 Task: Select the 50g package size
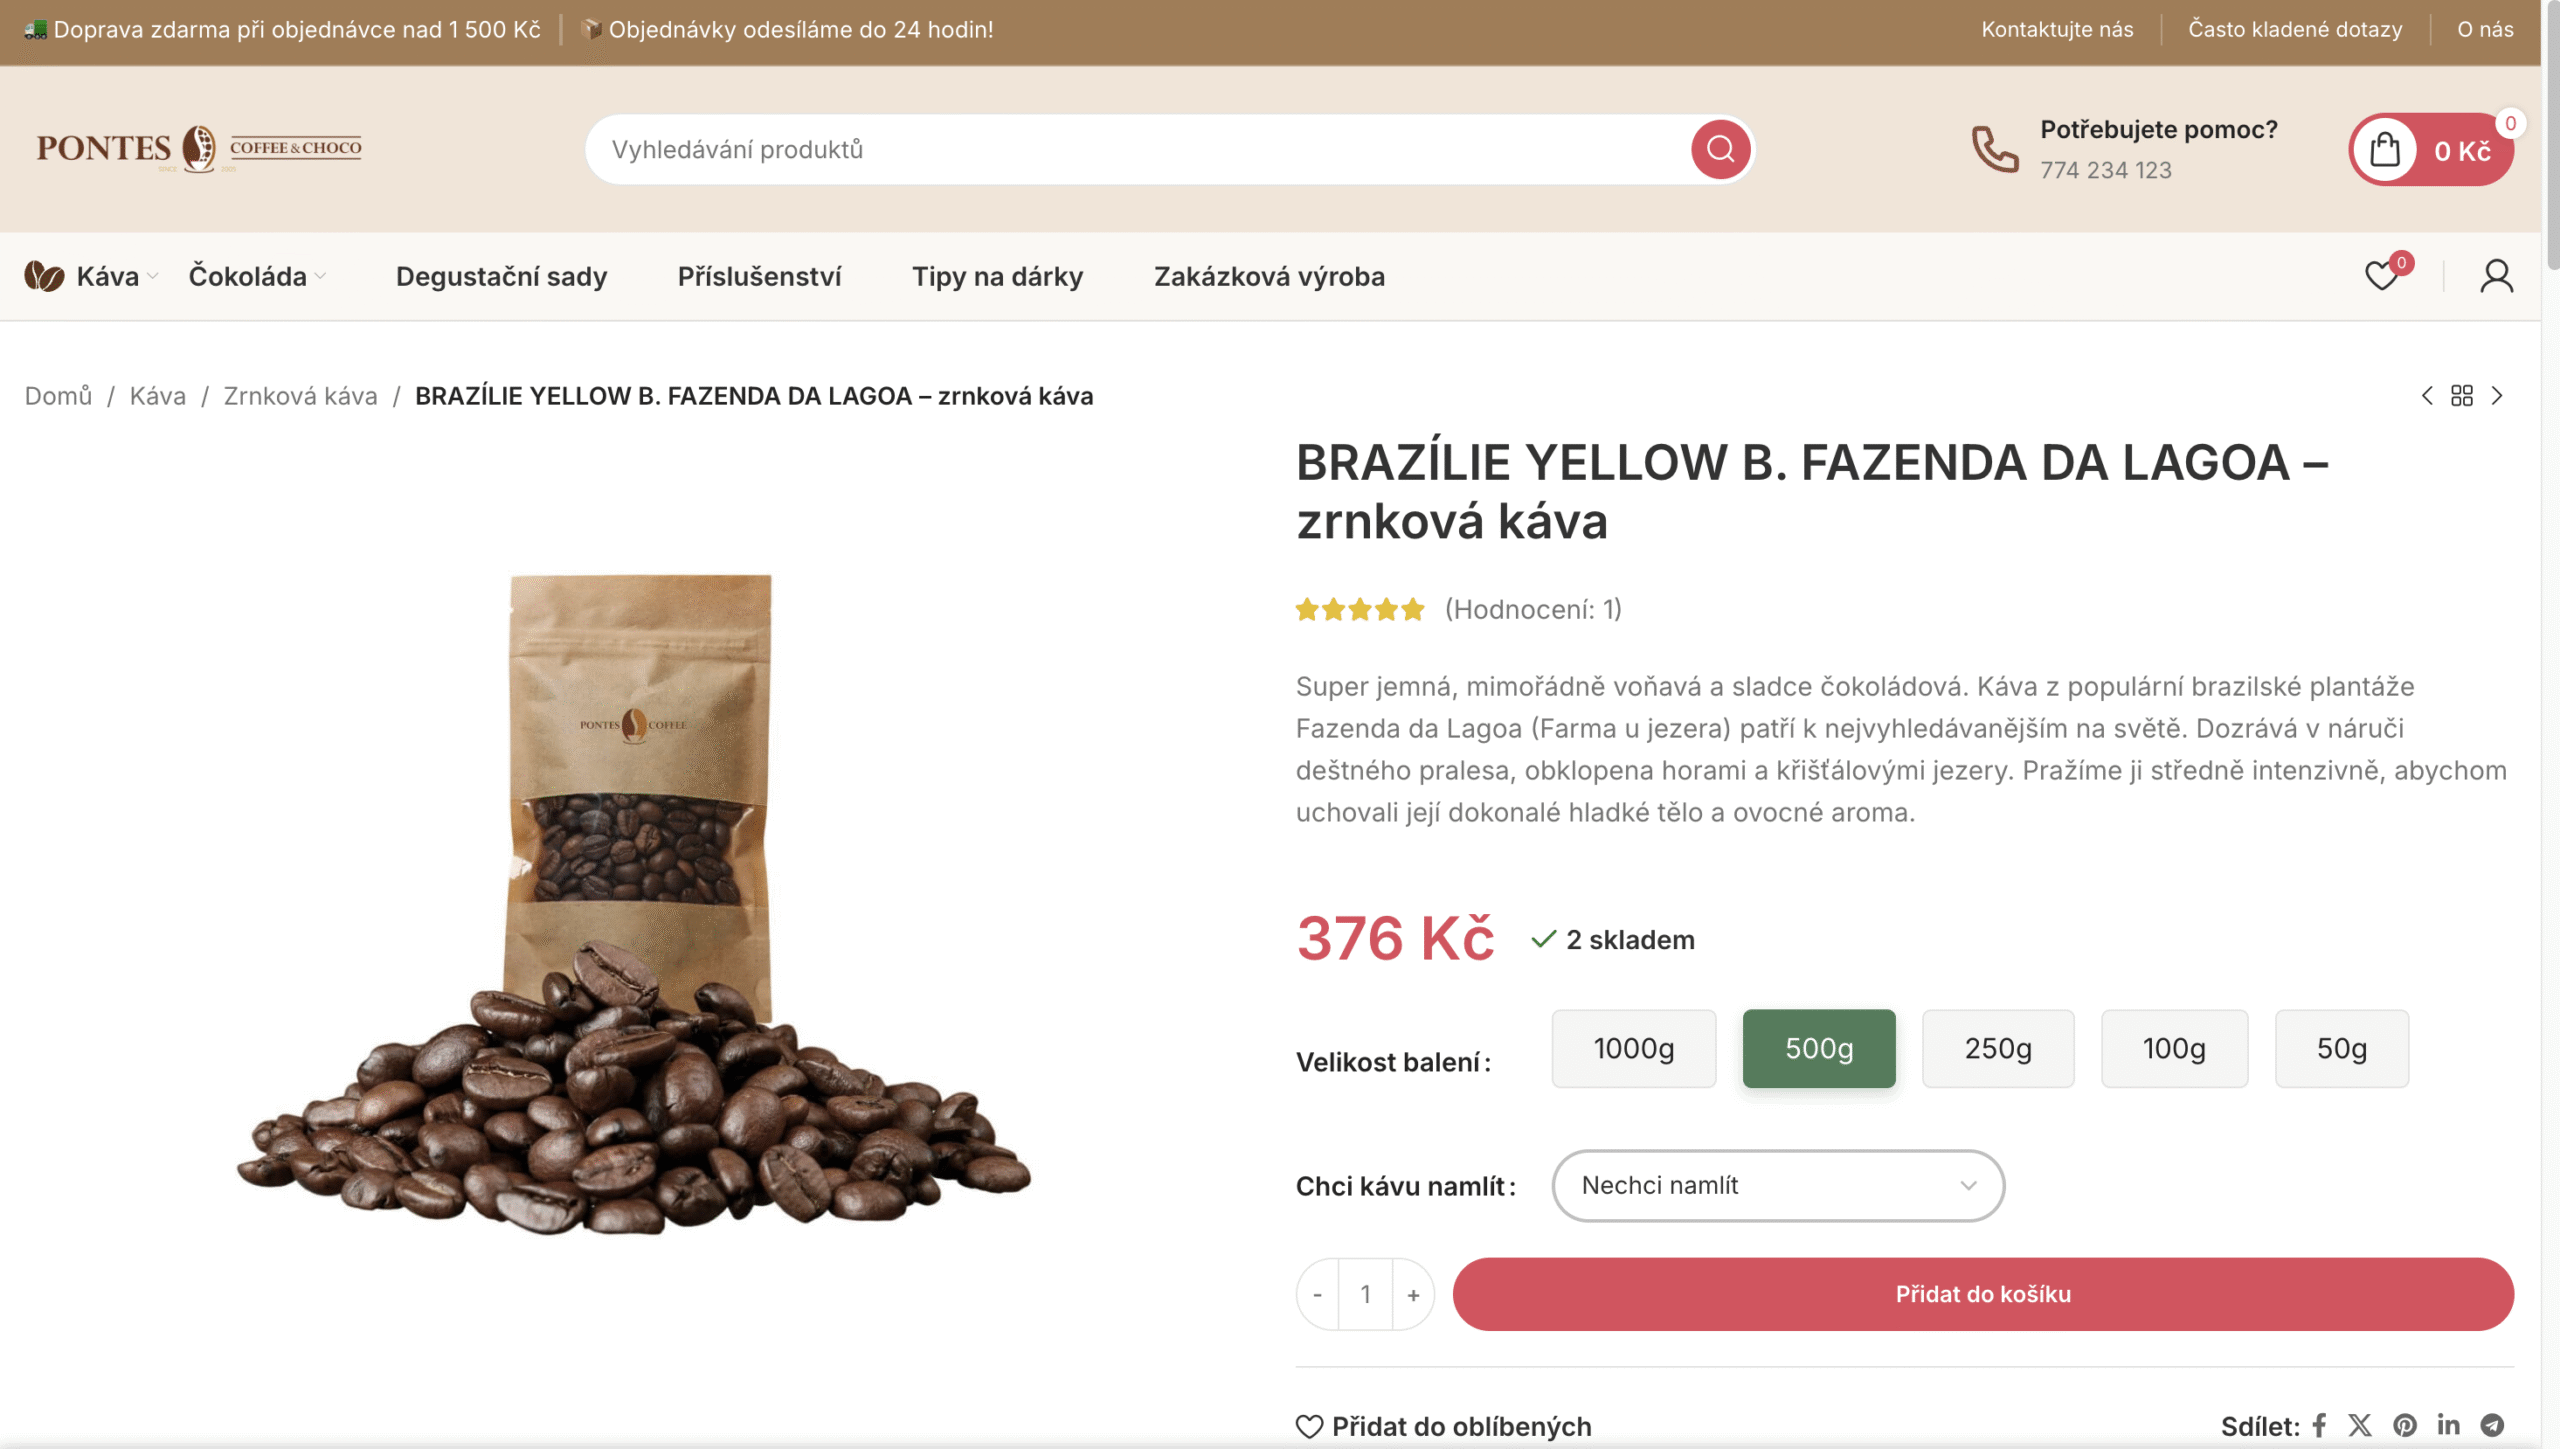click(x=2342, y=1048)
